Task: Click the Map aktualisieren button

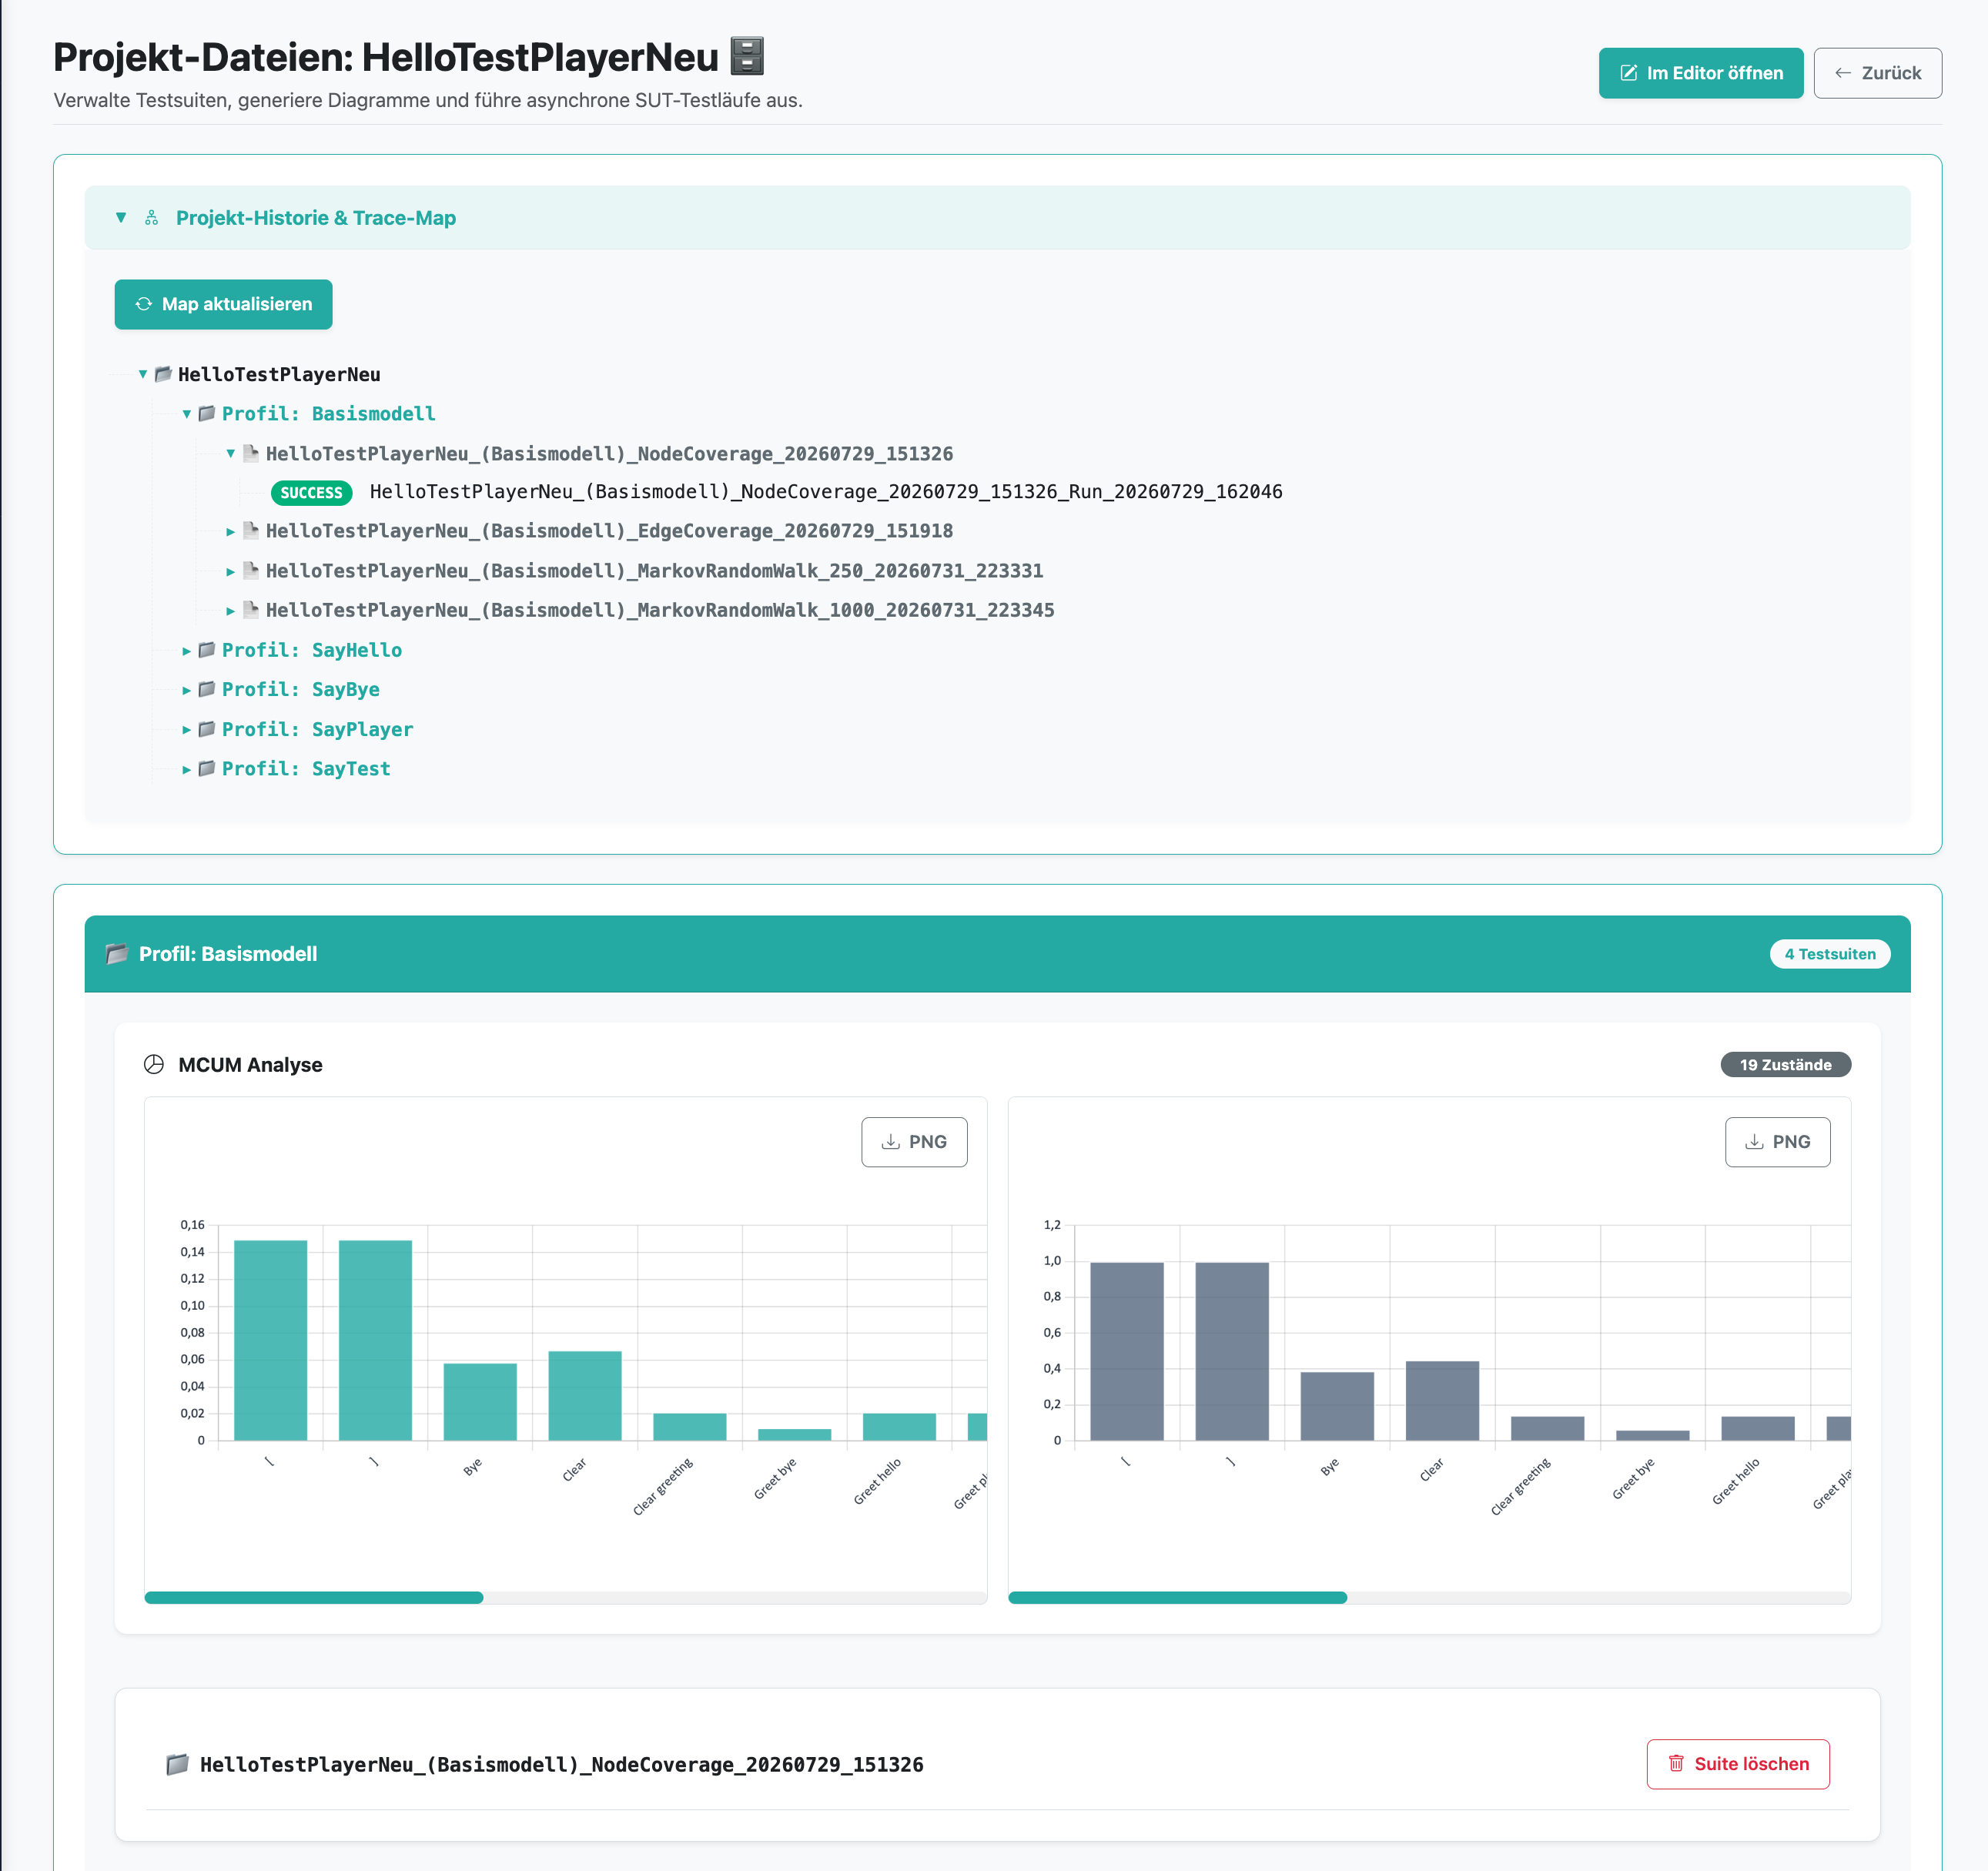Action: (x=224, y=304)
